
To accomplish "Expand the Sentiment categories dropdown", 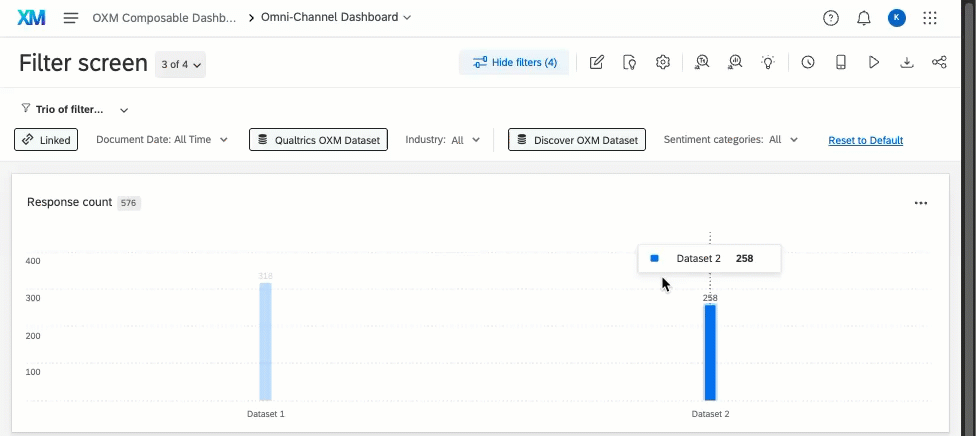I will click(730, 140).
